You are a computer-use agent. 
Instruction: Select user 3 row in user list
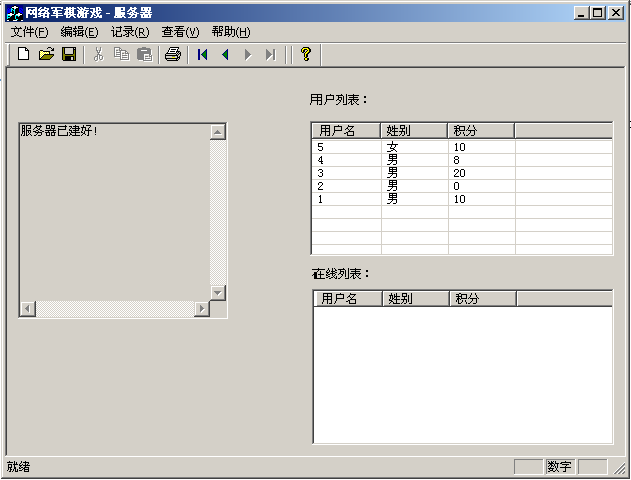tap(462, 173)
